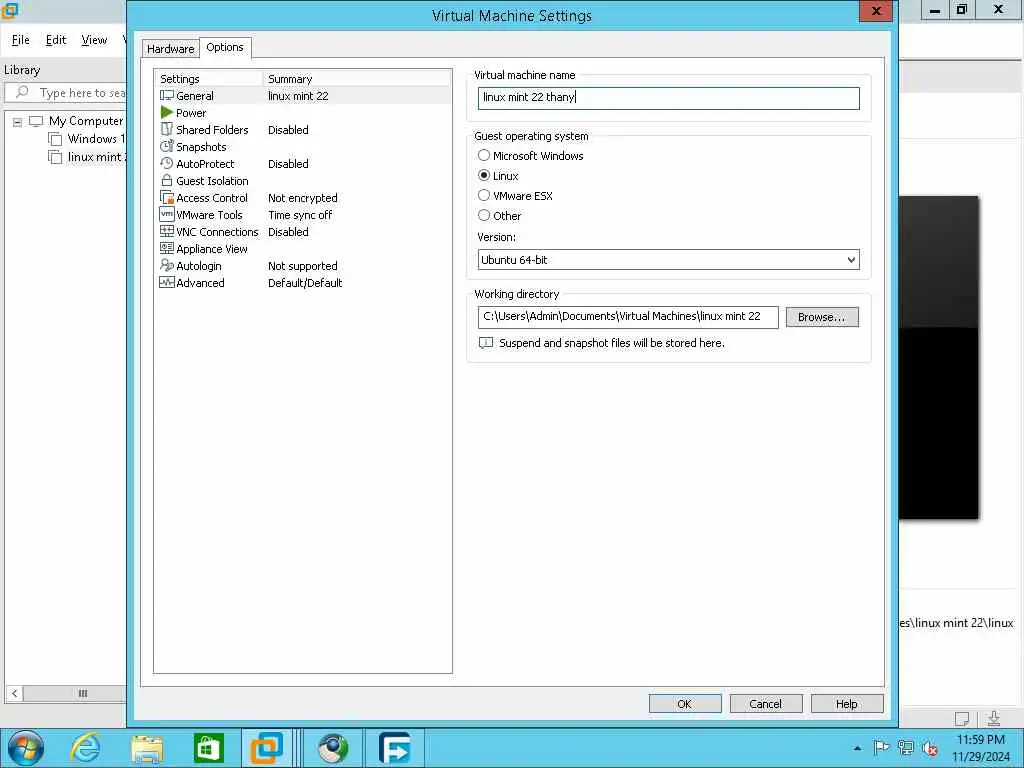Click VMware Workstation taskbar icon
The height and width of the screenshot is (768, 1024).
tap(267, 748)
